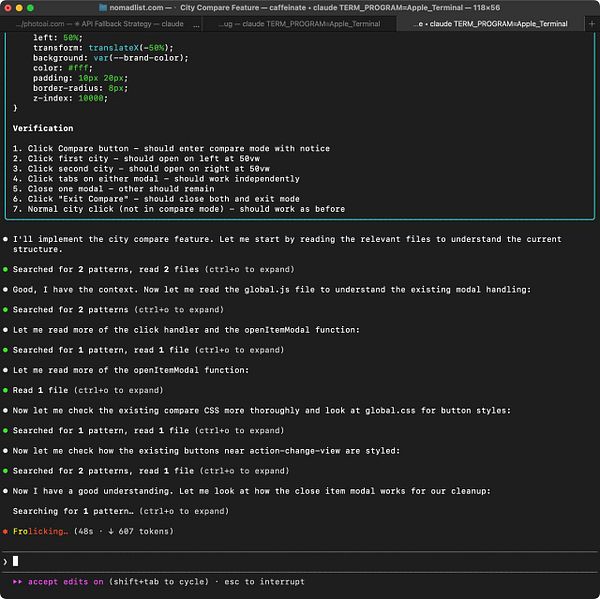Open a new terminal tab with plus
Viewport: 600px width, 599px height.
pos(592,24)
